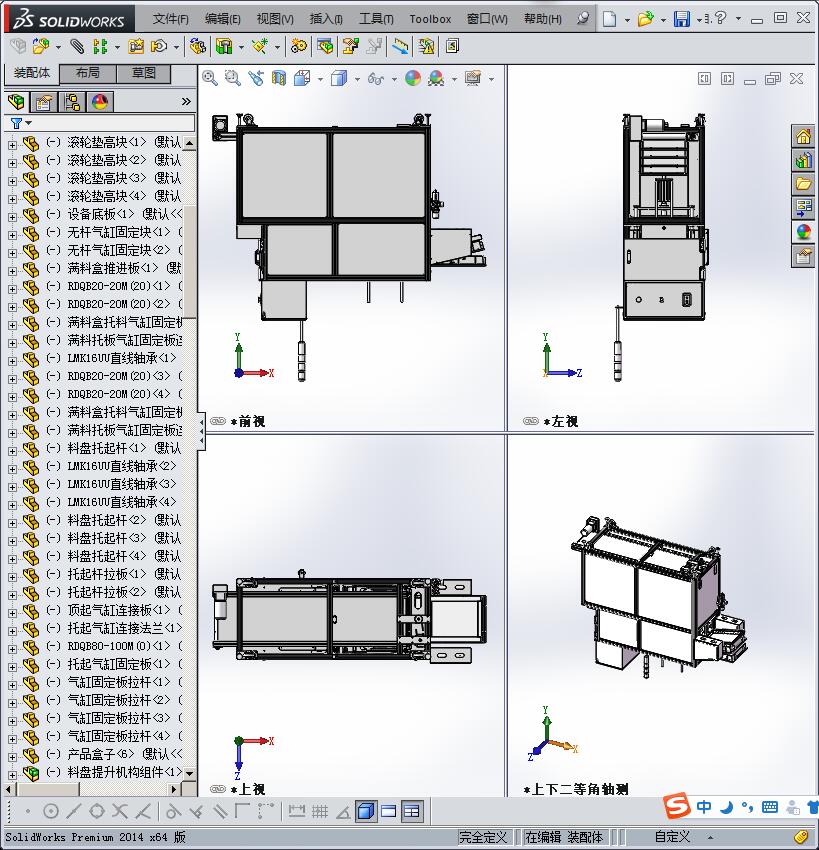Select the Move Component tool
Screen dimensions: 819x850
coord(159,47)
